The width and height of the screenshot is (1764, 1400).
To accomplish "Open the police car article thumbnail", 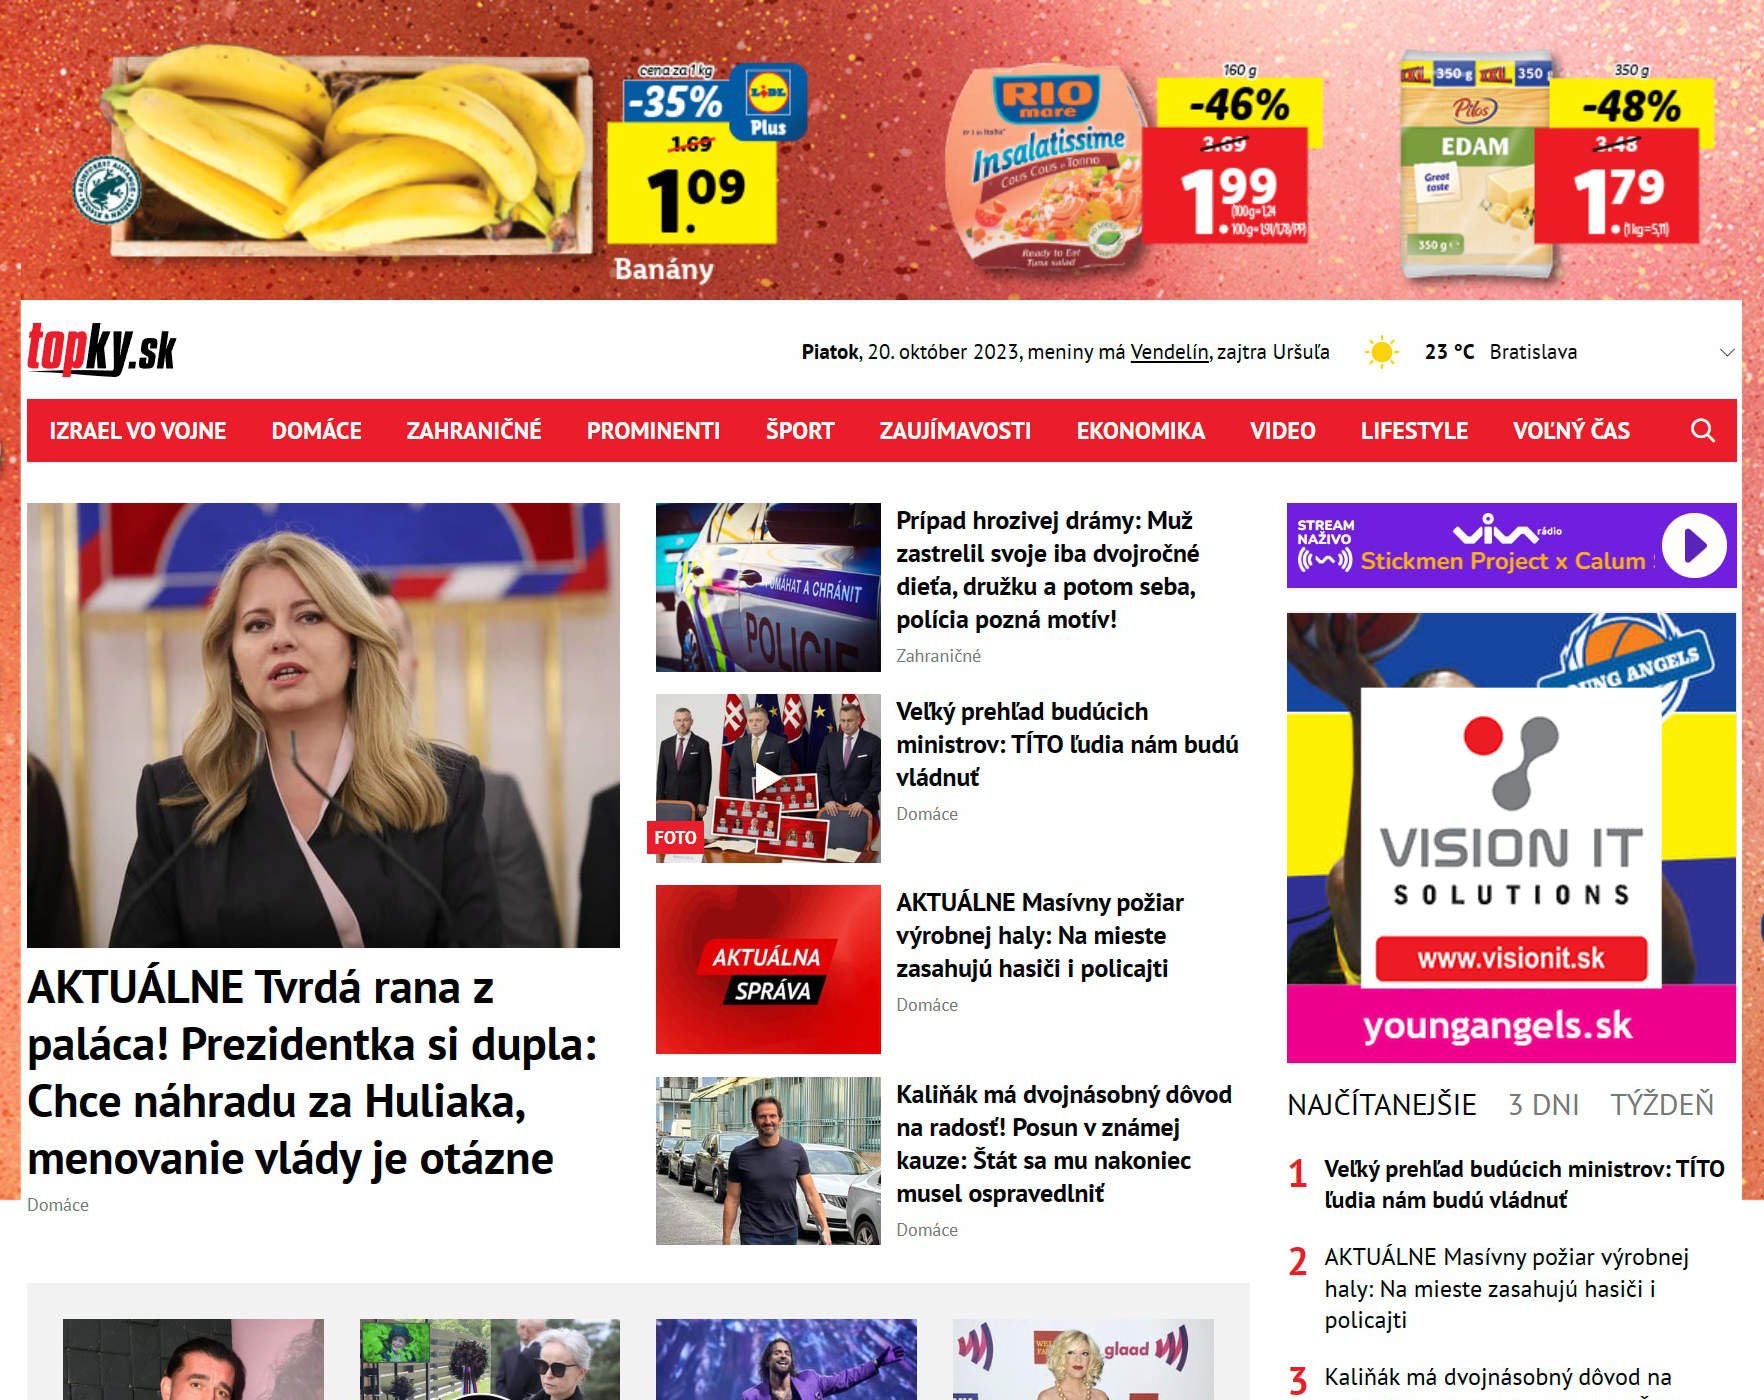I will tap(768, 587).
